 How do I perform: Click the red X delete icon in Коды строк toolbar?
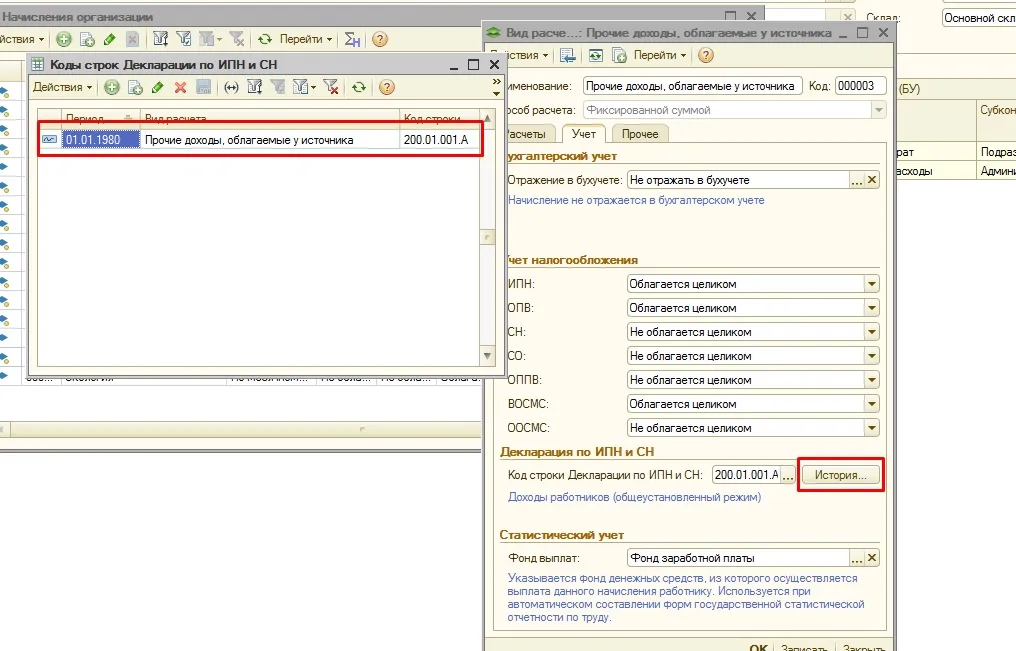181,87
